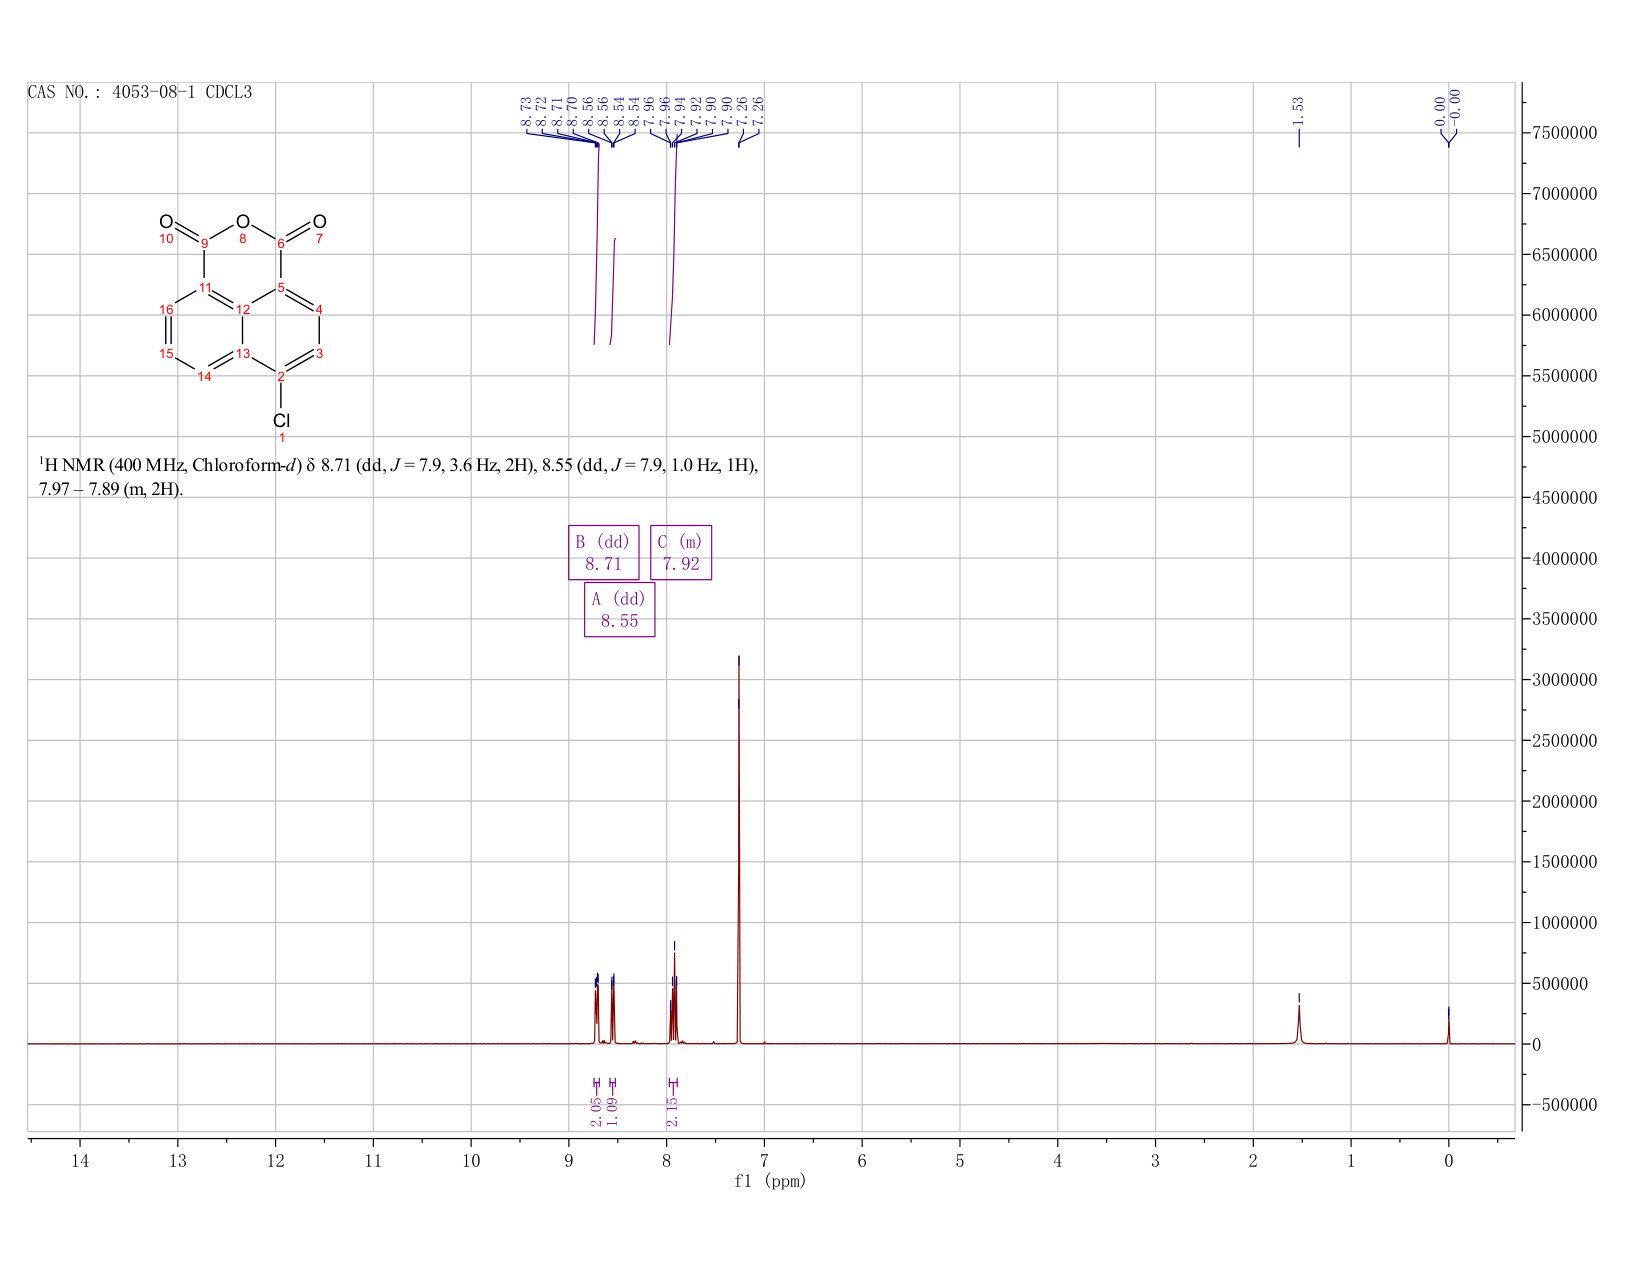Click the carbonyl oxygen labeled 10
This screenshot has height=1275, width=1650.
pos(166,221)
